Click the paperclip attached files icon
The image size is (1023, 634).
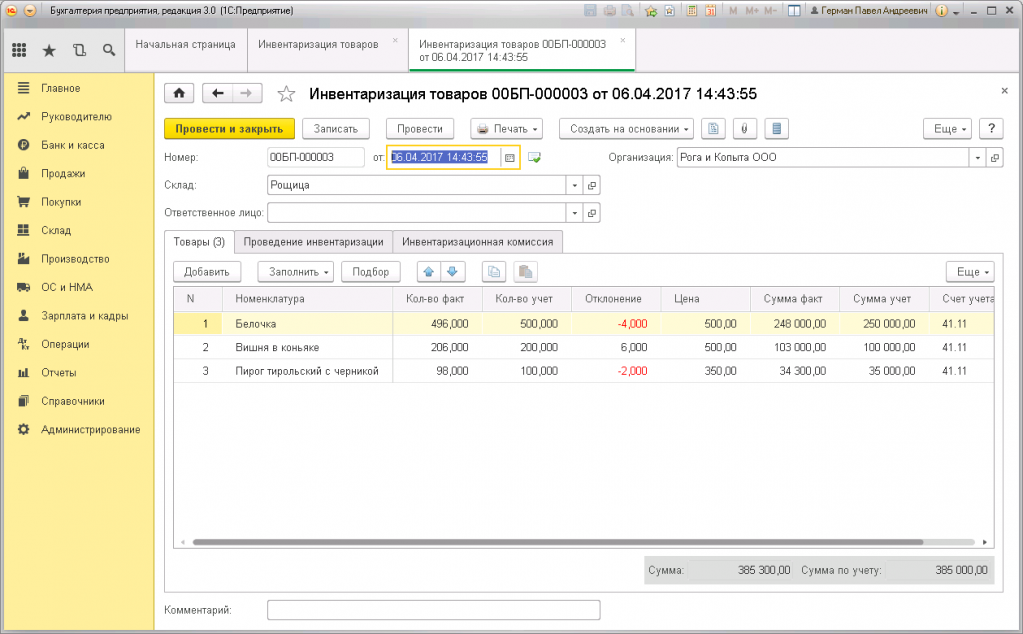(746, 129)
